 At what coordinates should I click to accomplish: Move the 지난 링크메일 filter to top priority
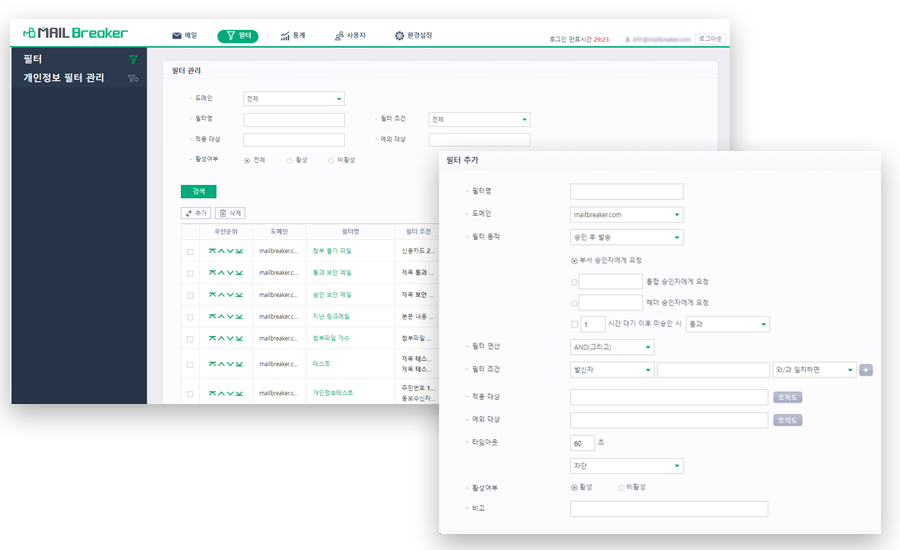tap(212, 316)
